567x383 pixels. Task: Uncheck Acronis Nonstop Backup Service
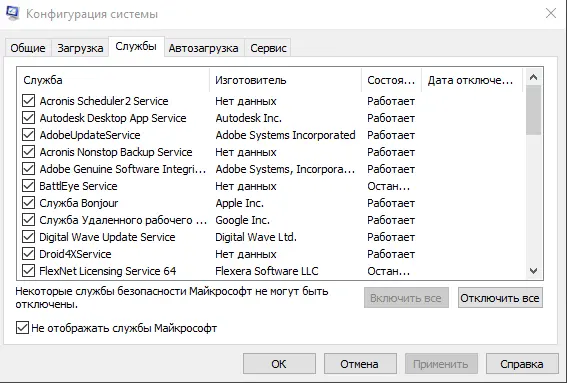[29, 152]
